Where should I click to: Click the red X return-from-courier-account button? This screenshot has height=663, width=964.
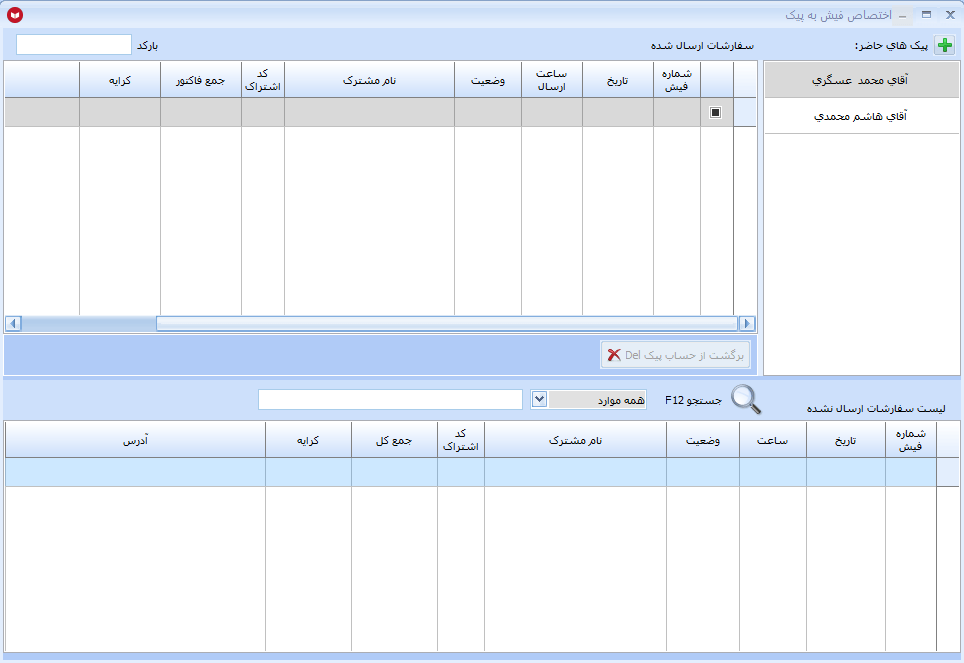pos(675,355)
